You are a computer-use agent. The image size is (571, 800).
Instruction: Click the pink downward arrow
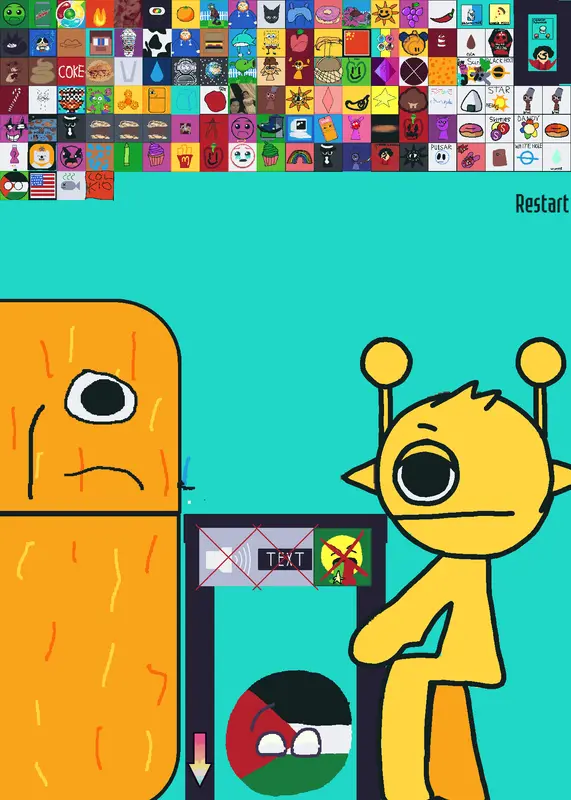pyautogui.click(x=200, y=759)
